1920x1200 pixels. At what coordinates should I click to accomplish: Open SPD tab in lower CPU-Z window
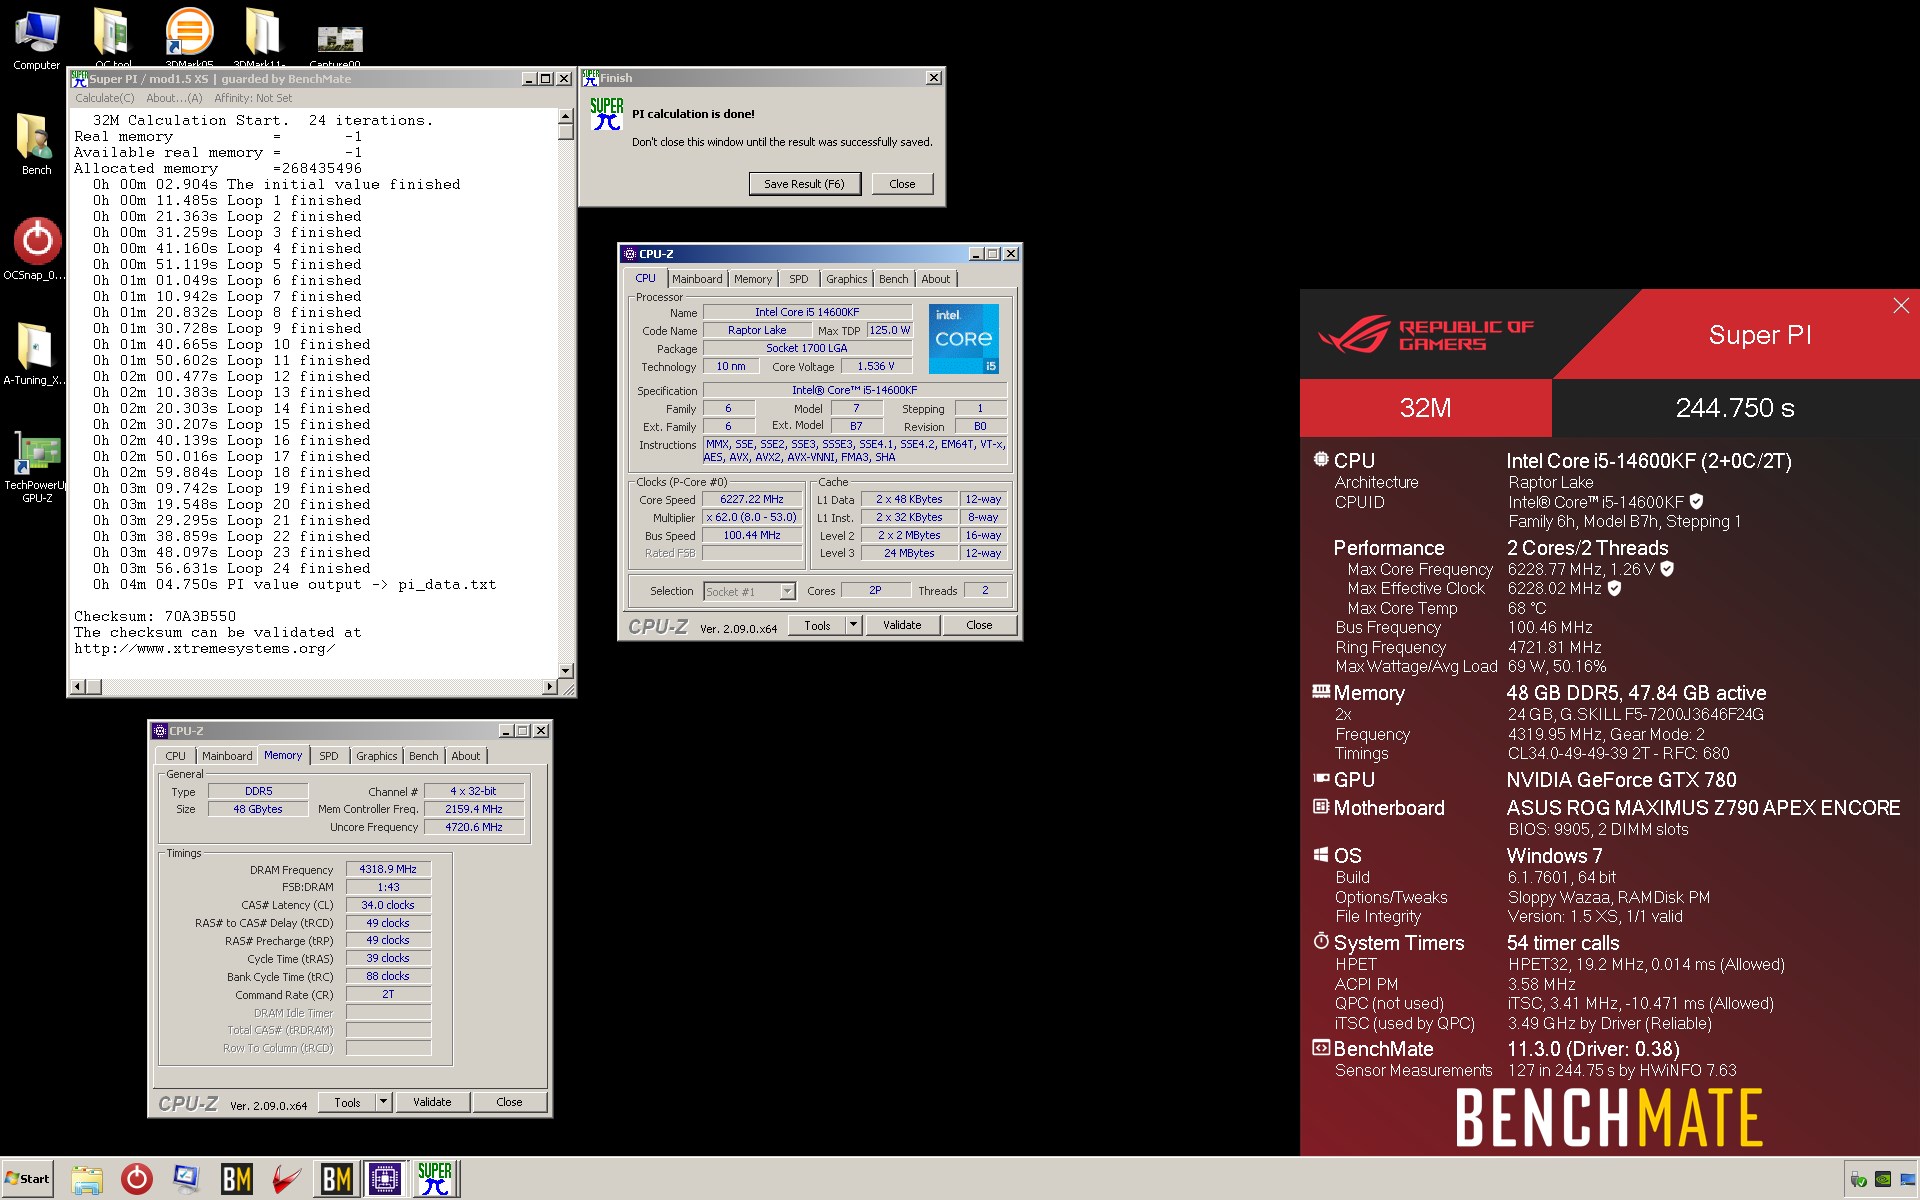point(328,756)
